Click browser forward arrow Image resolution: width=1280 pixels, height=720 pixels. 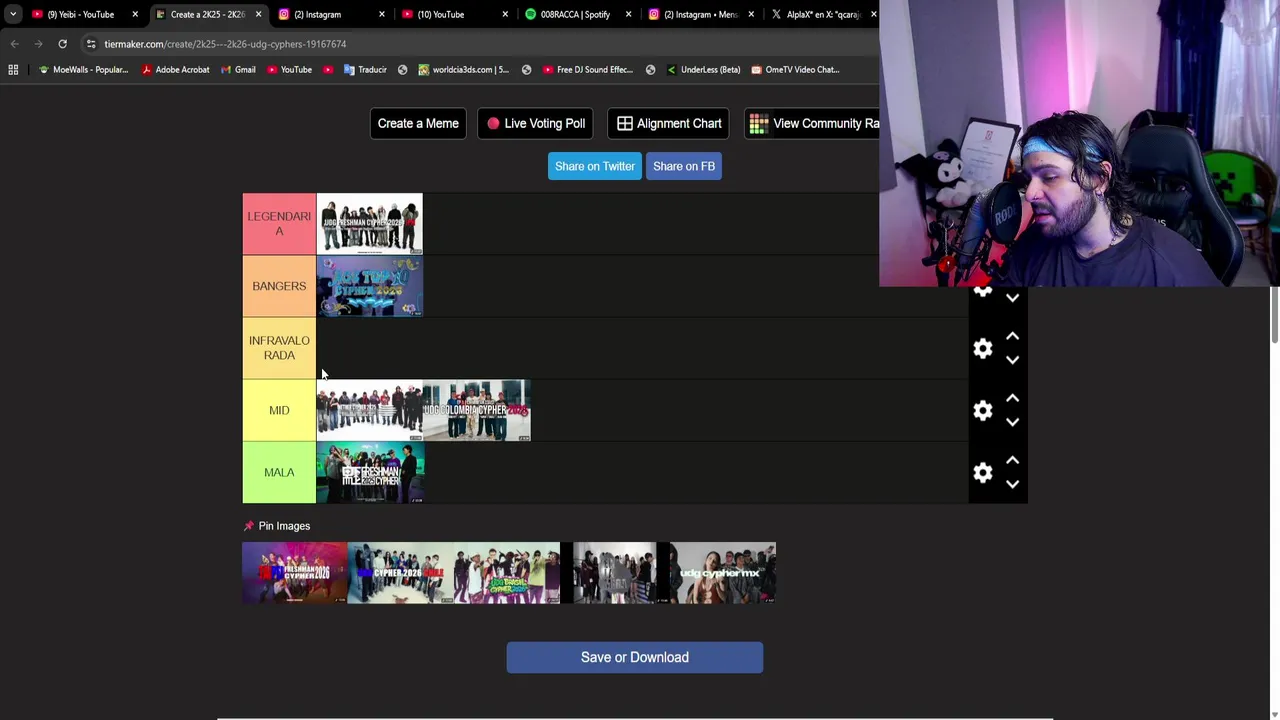coord(38,44)
